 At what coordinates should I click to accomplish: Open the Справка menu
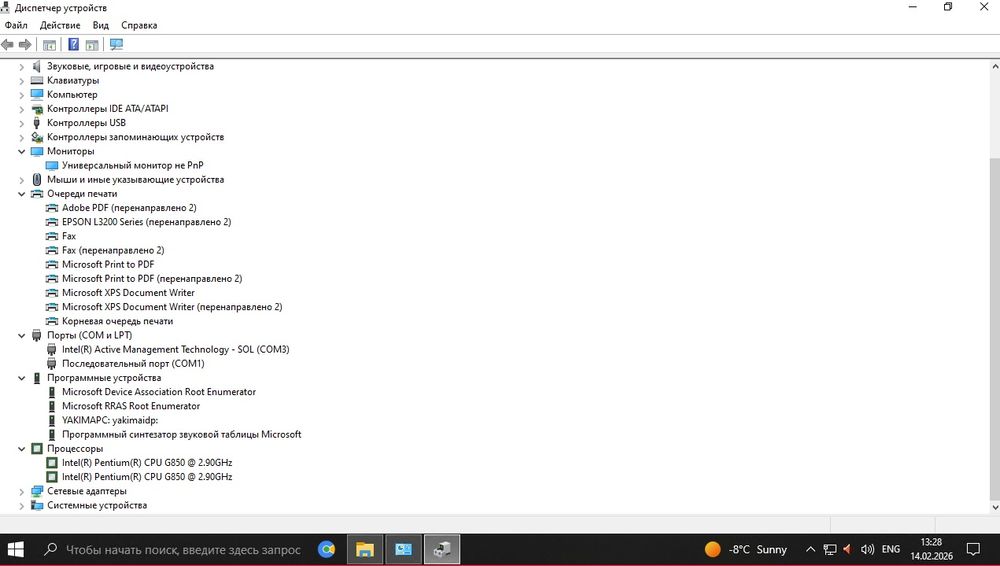click(x=139, y=26)
